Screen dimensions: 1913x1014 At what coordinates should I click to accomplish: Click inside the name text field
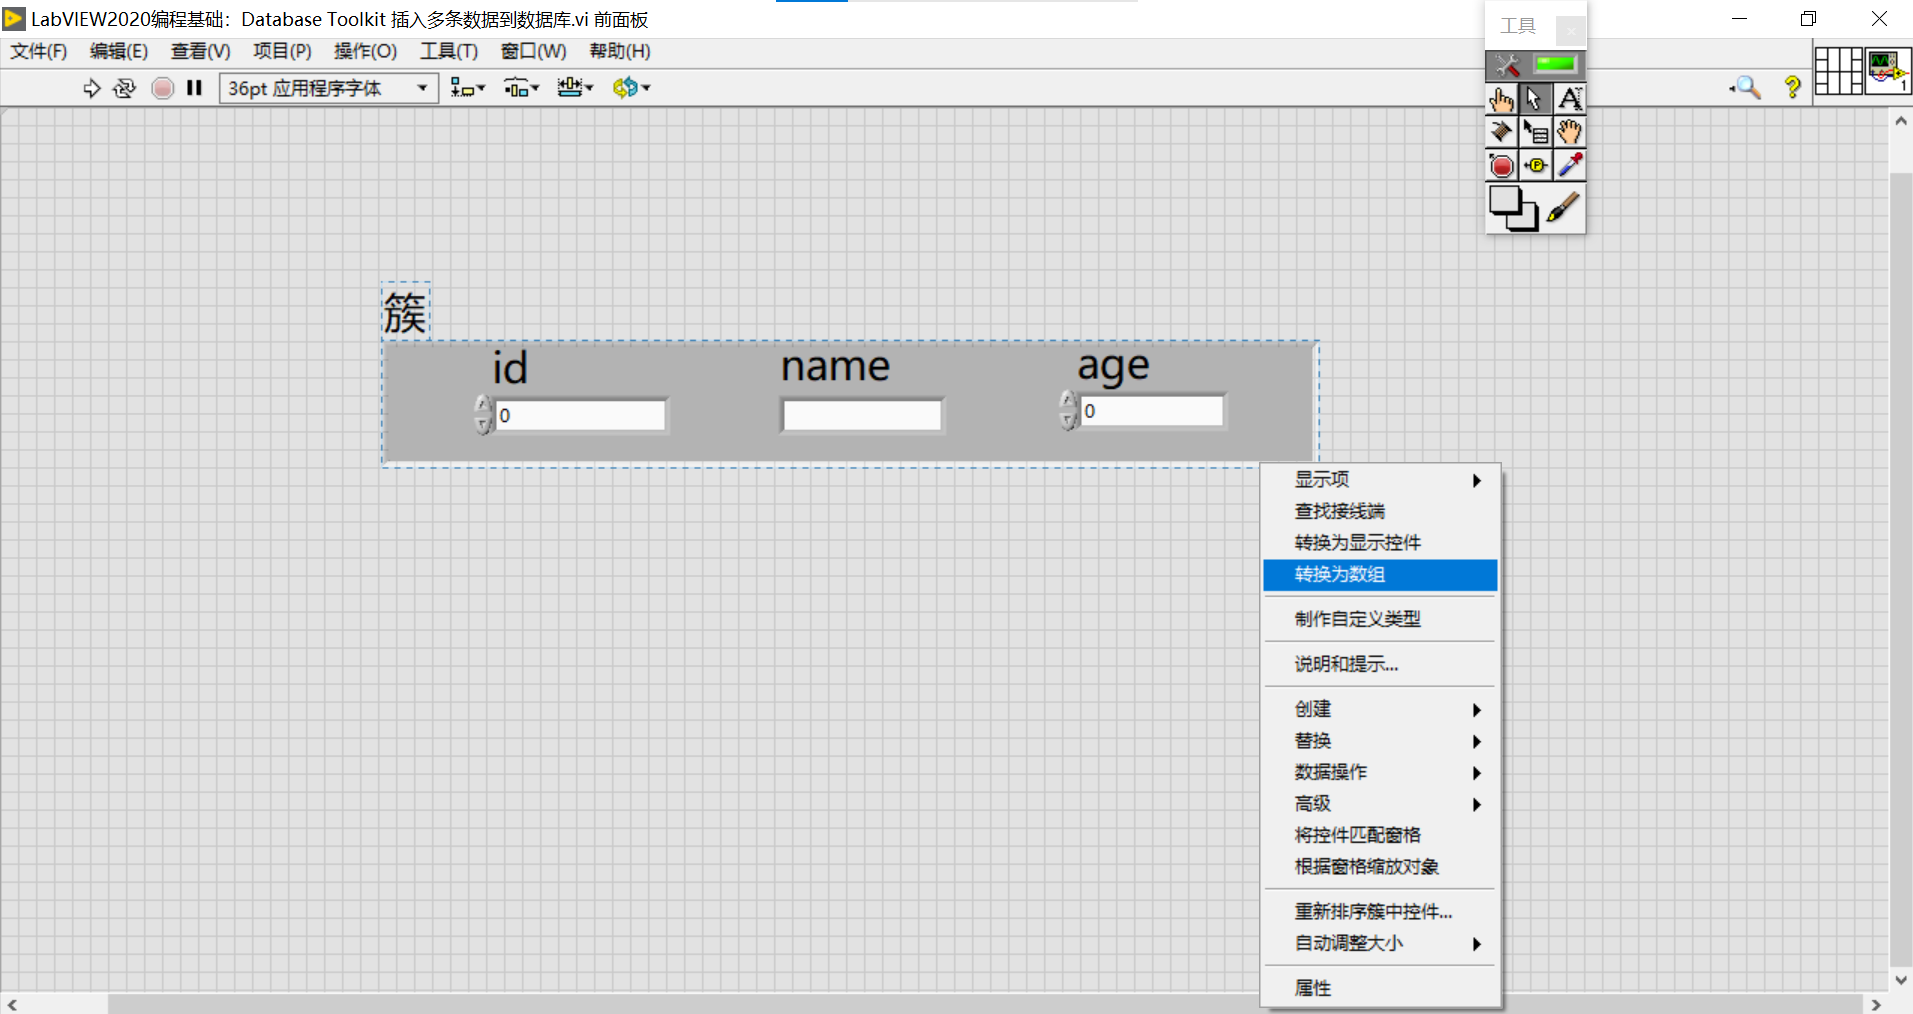pos(861,413)
